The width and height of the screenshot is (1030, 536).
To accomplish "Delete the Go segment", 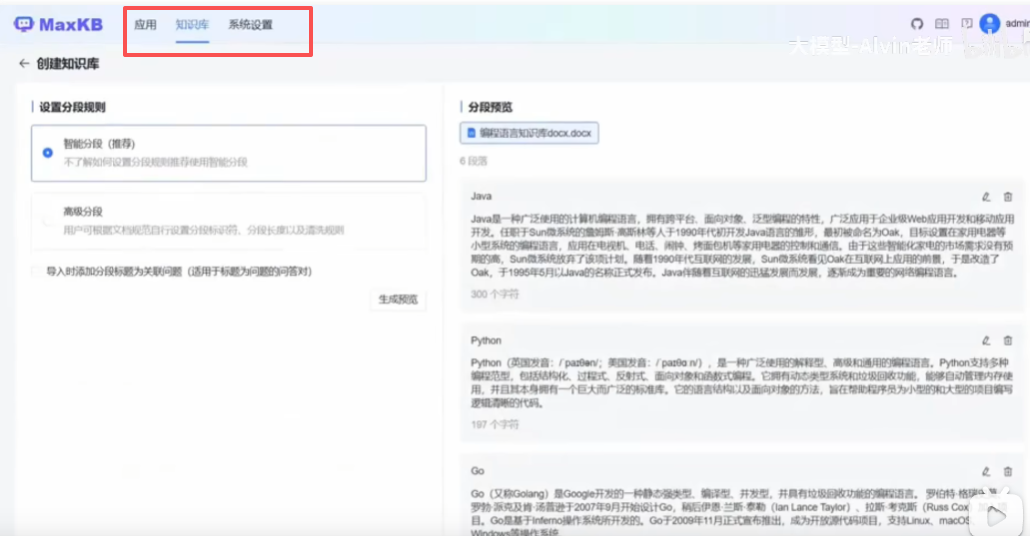I will 1008,471.
